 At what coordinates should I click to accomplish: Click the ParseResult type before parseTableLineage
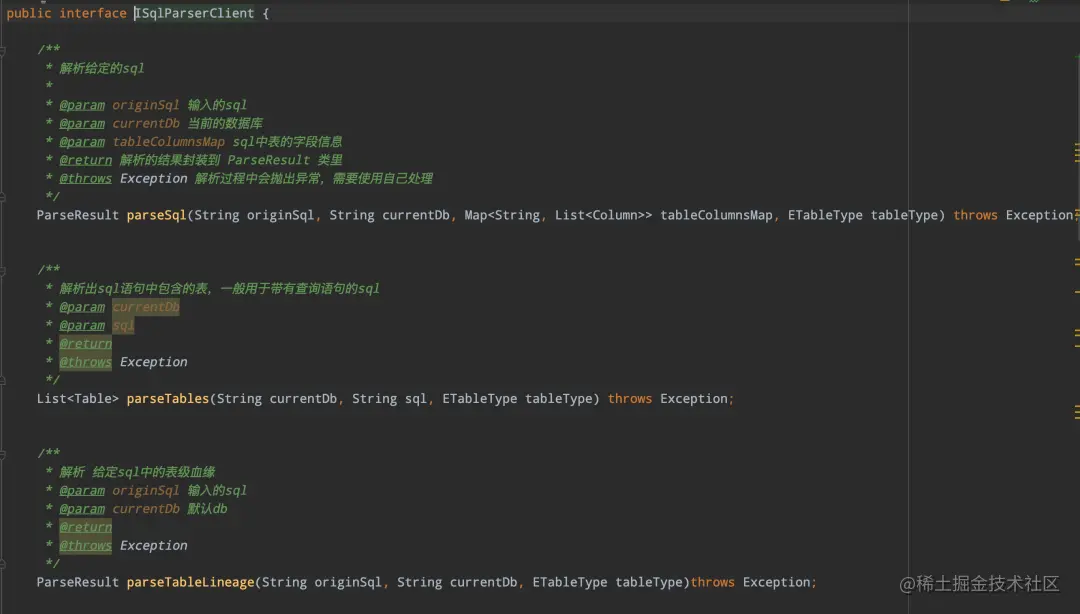point(78,582)
